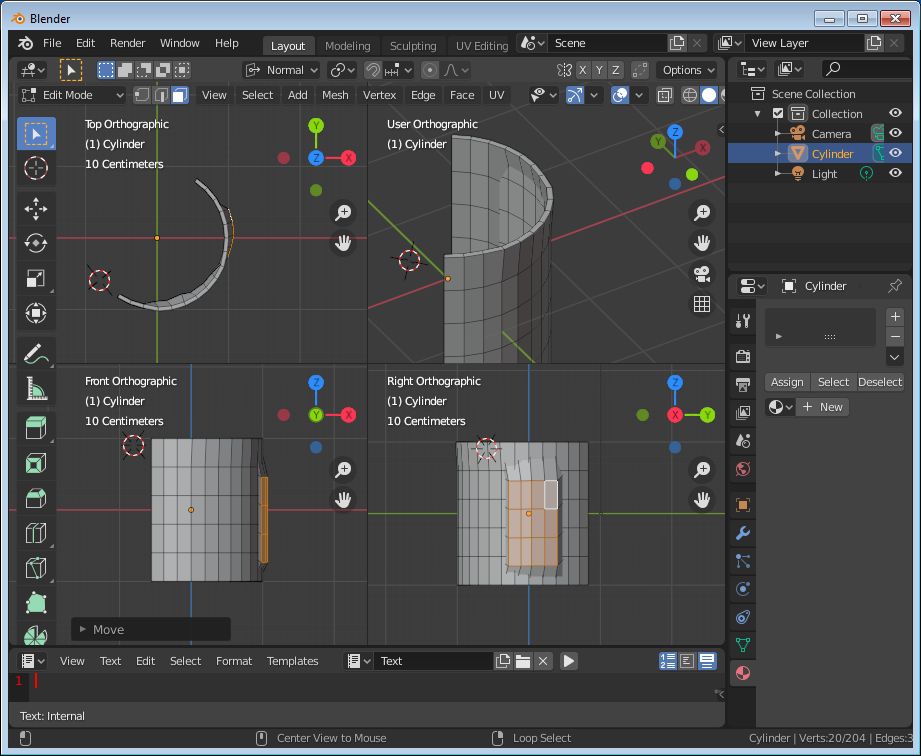
Task: Open the Render menu
Action: click(x=127, y=43)
